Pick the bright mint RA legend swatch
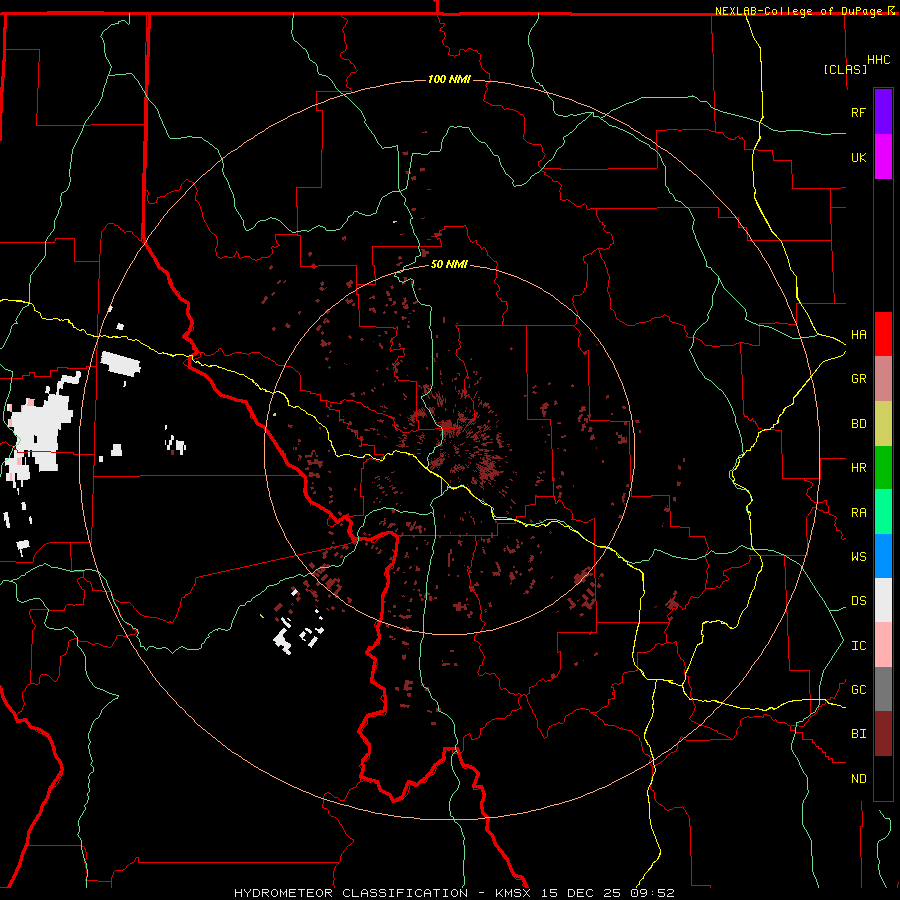Screen dimensions: 900x900 [x=883, y=512]
